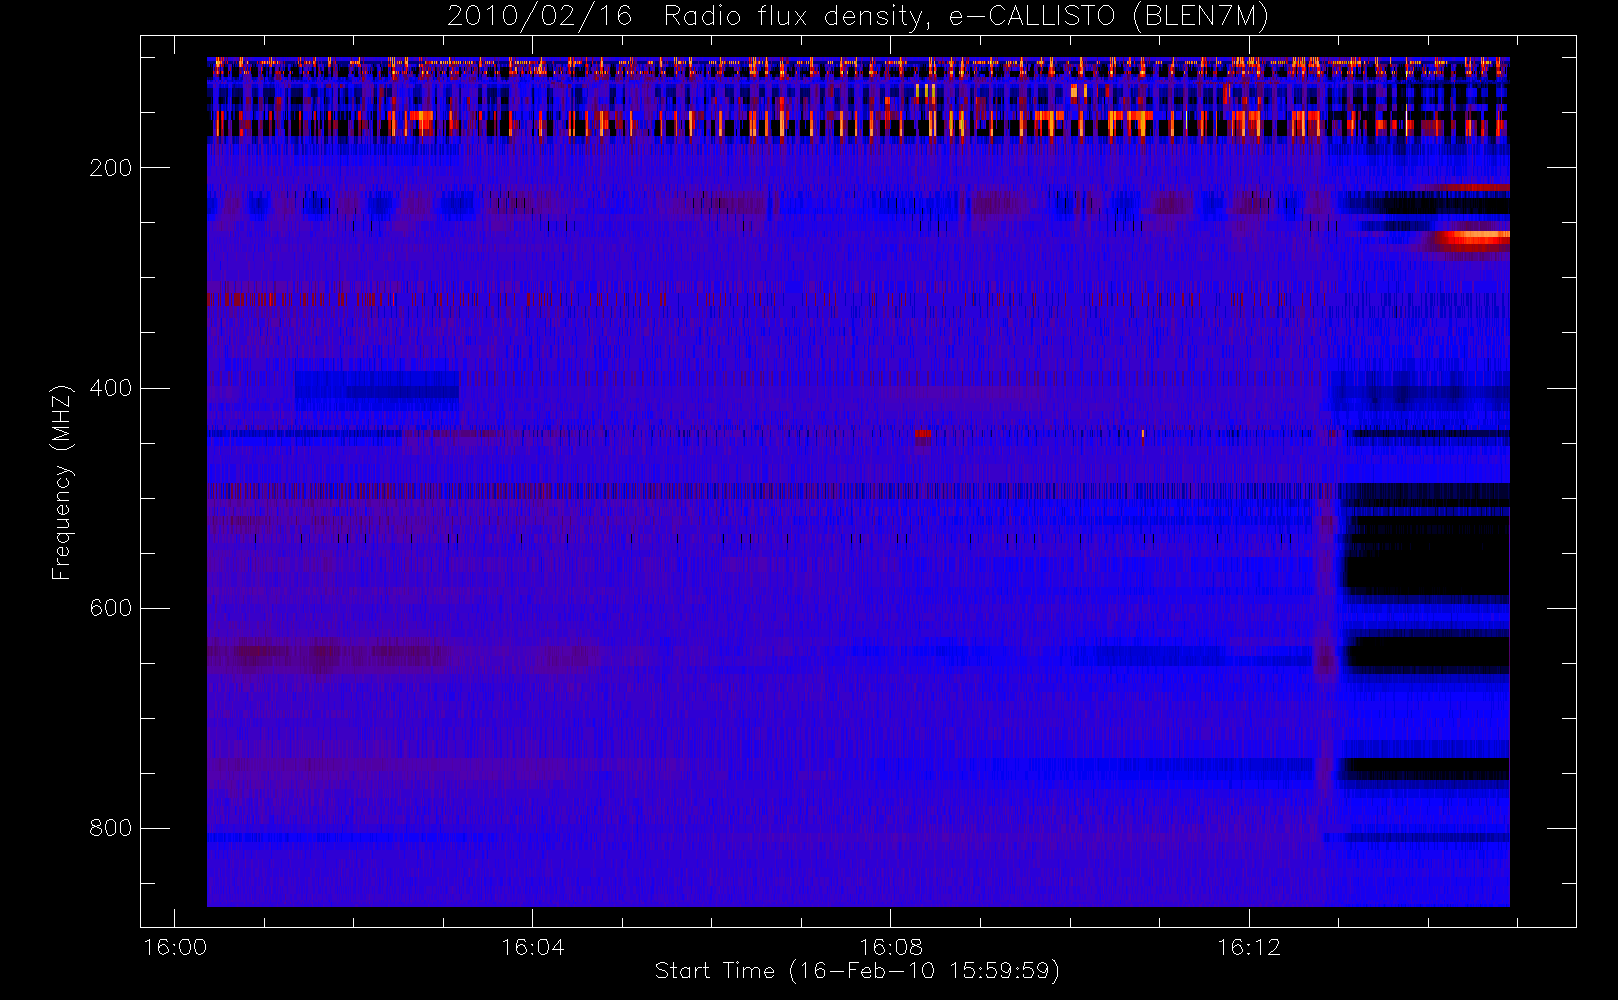This screenshot has height=1000, width=1618.
Task: Click the 'Frequency (MHZ)' y-axis label
Action: 62,483
